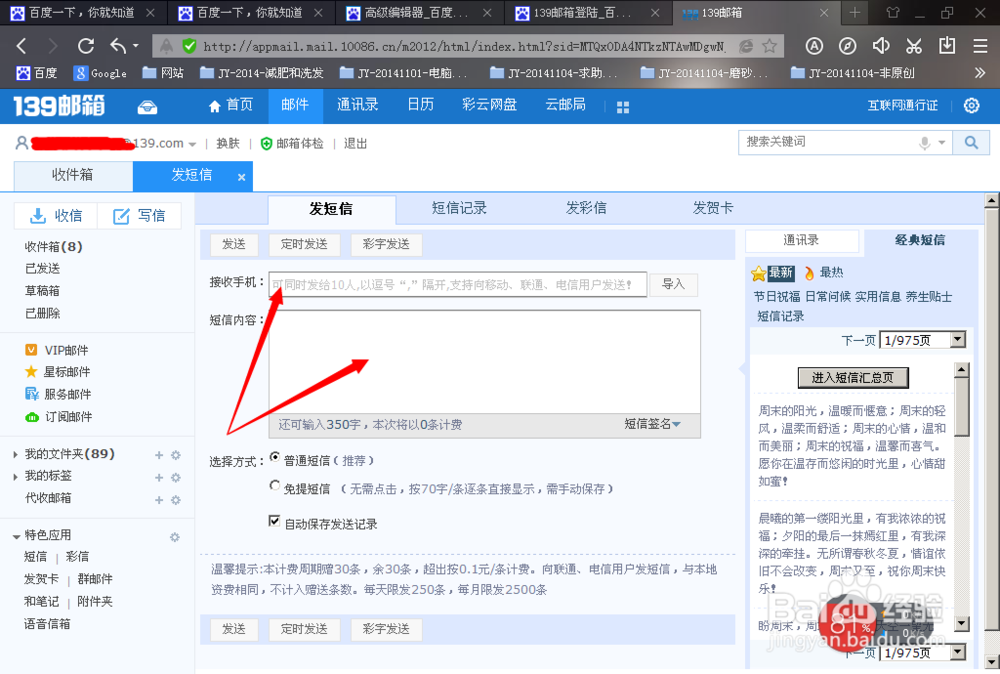Click the undo close-tab arrow icon
The height and width of the screenshot is (674, 1000).
pos(118,46)
